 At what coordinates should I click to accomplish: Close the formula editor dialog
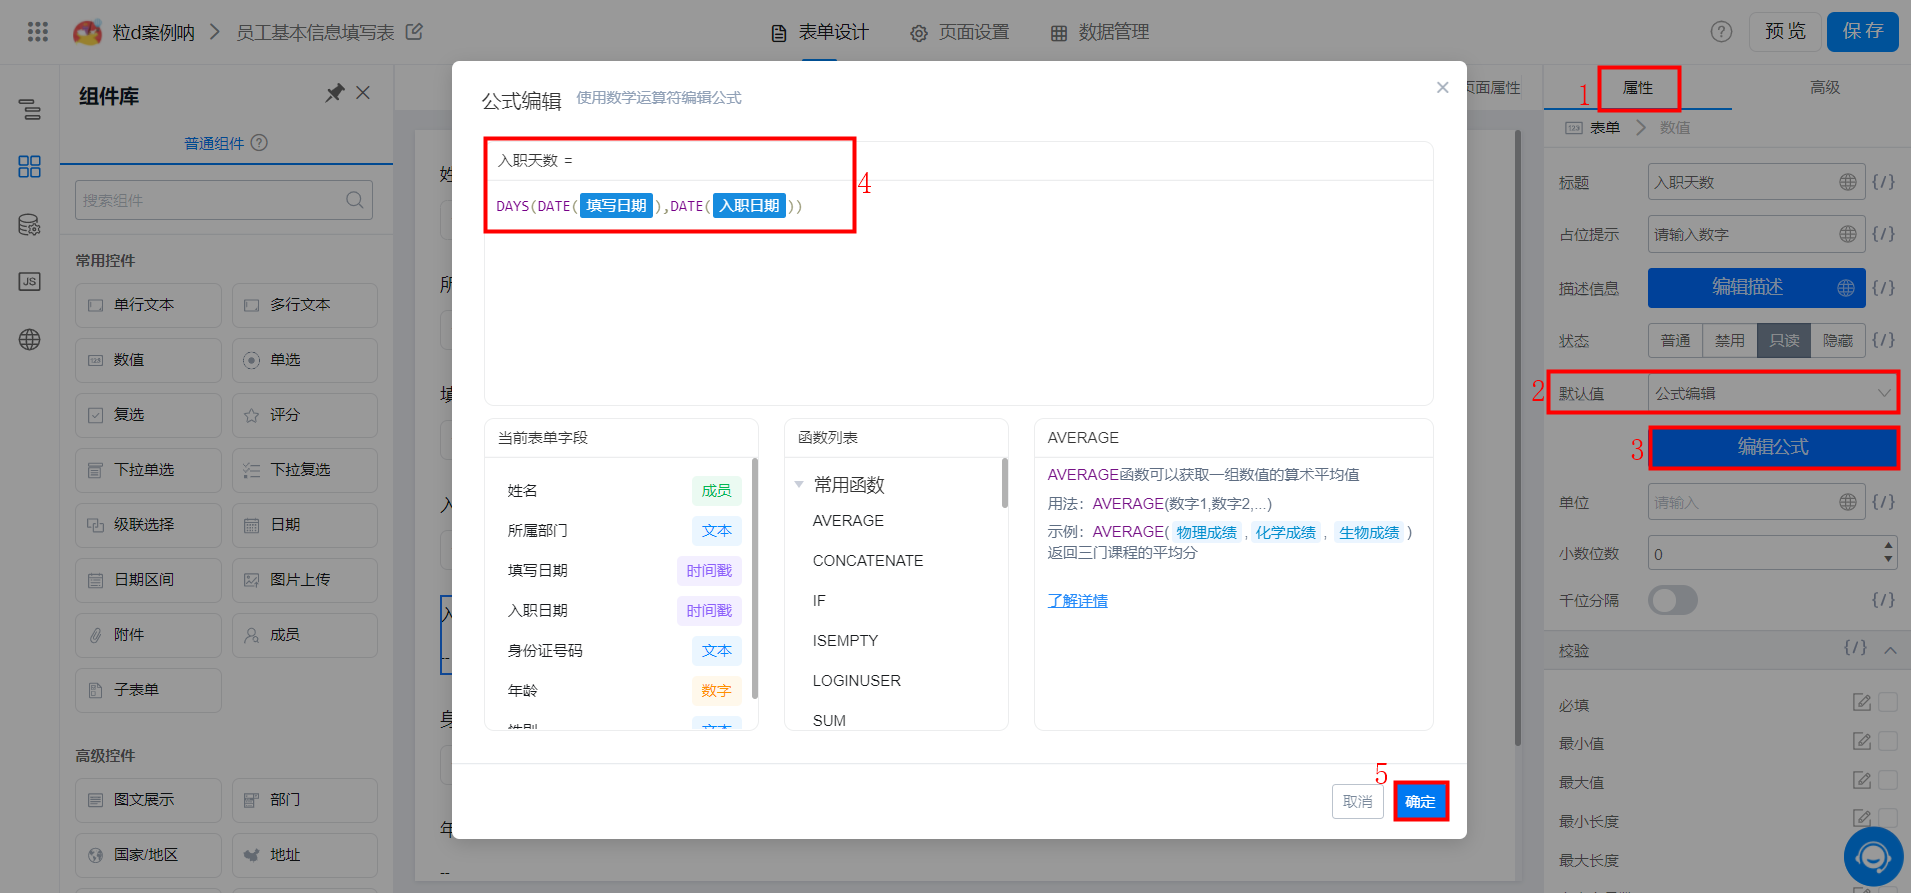1442,88
